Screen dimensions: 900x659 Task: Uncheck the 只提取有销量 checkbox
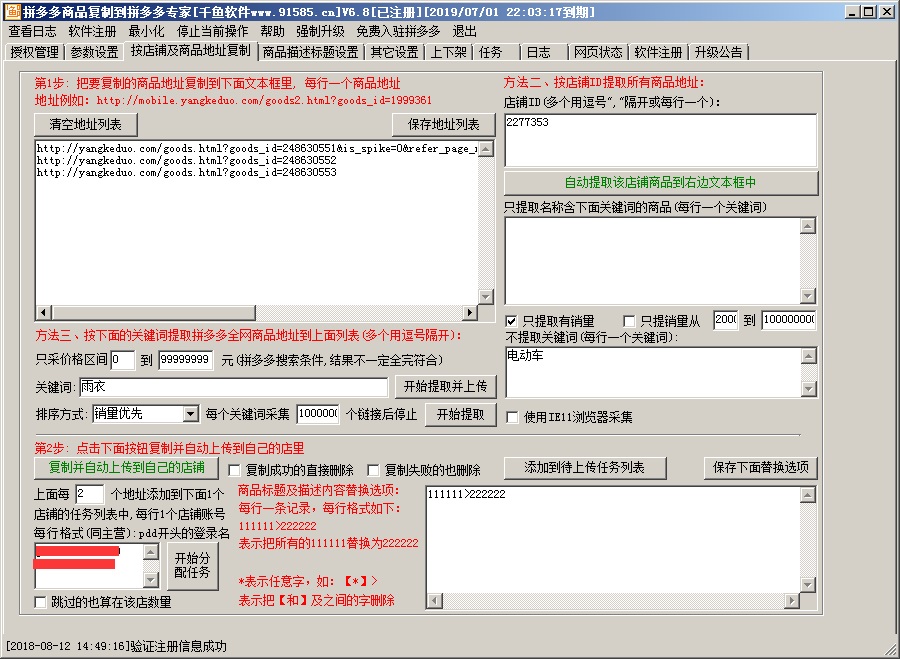click(511, 321)
